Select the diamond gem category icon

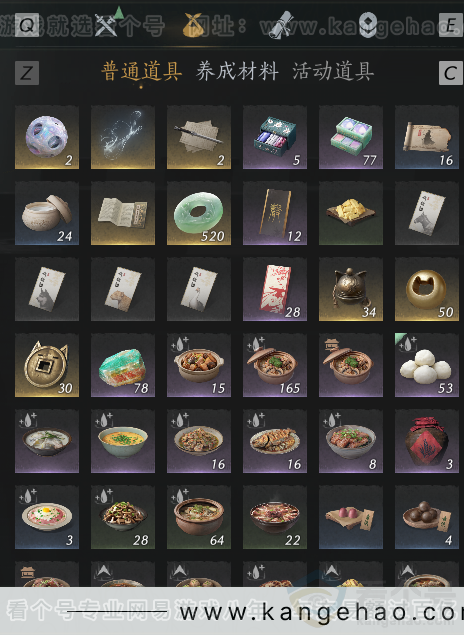click(x=368, y=25)
